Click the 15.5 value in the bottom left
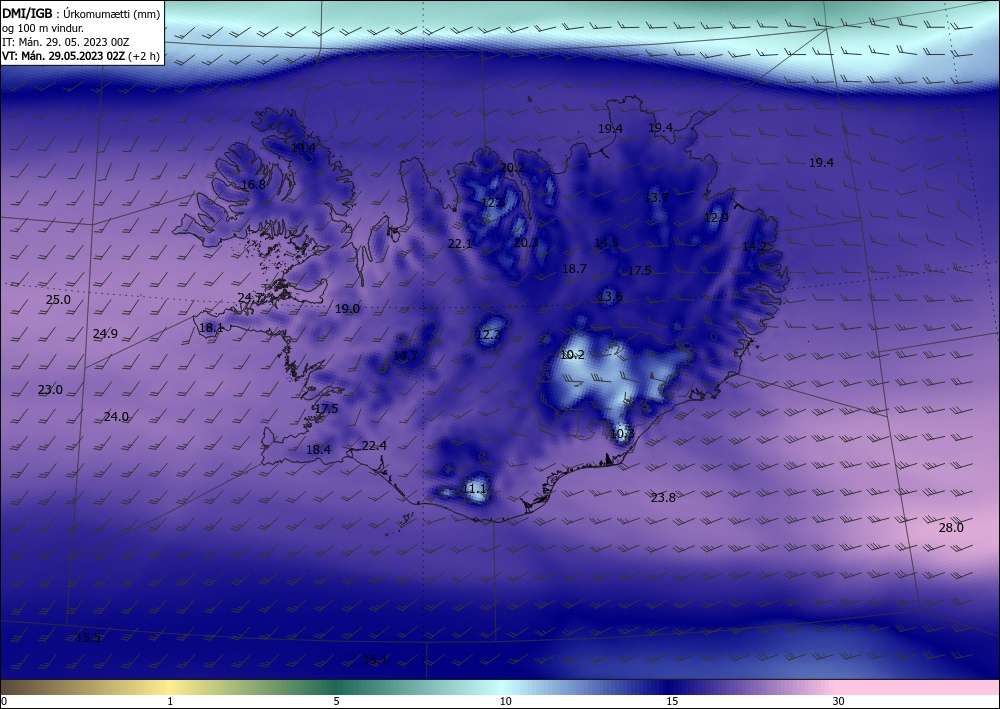 point(89,638)
